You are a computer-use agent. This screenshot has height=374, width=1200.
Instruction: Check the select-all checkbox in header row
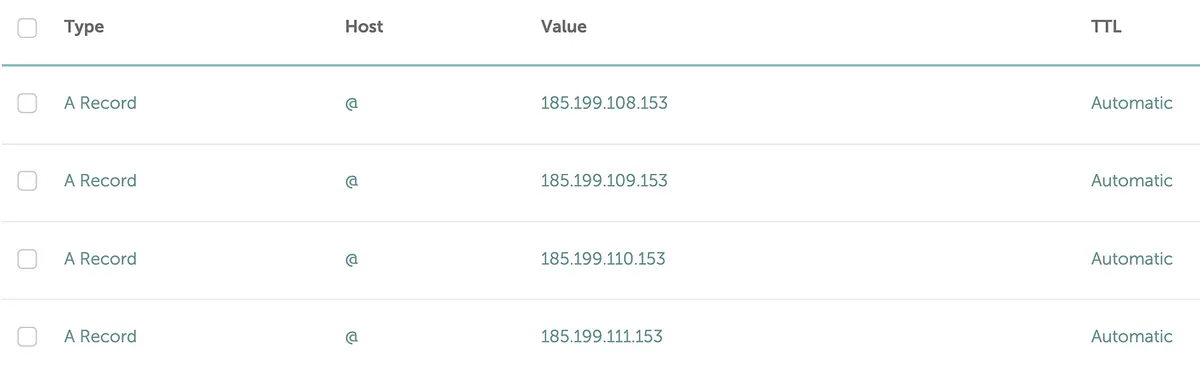tap(27, 28)
